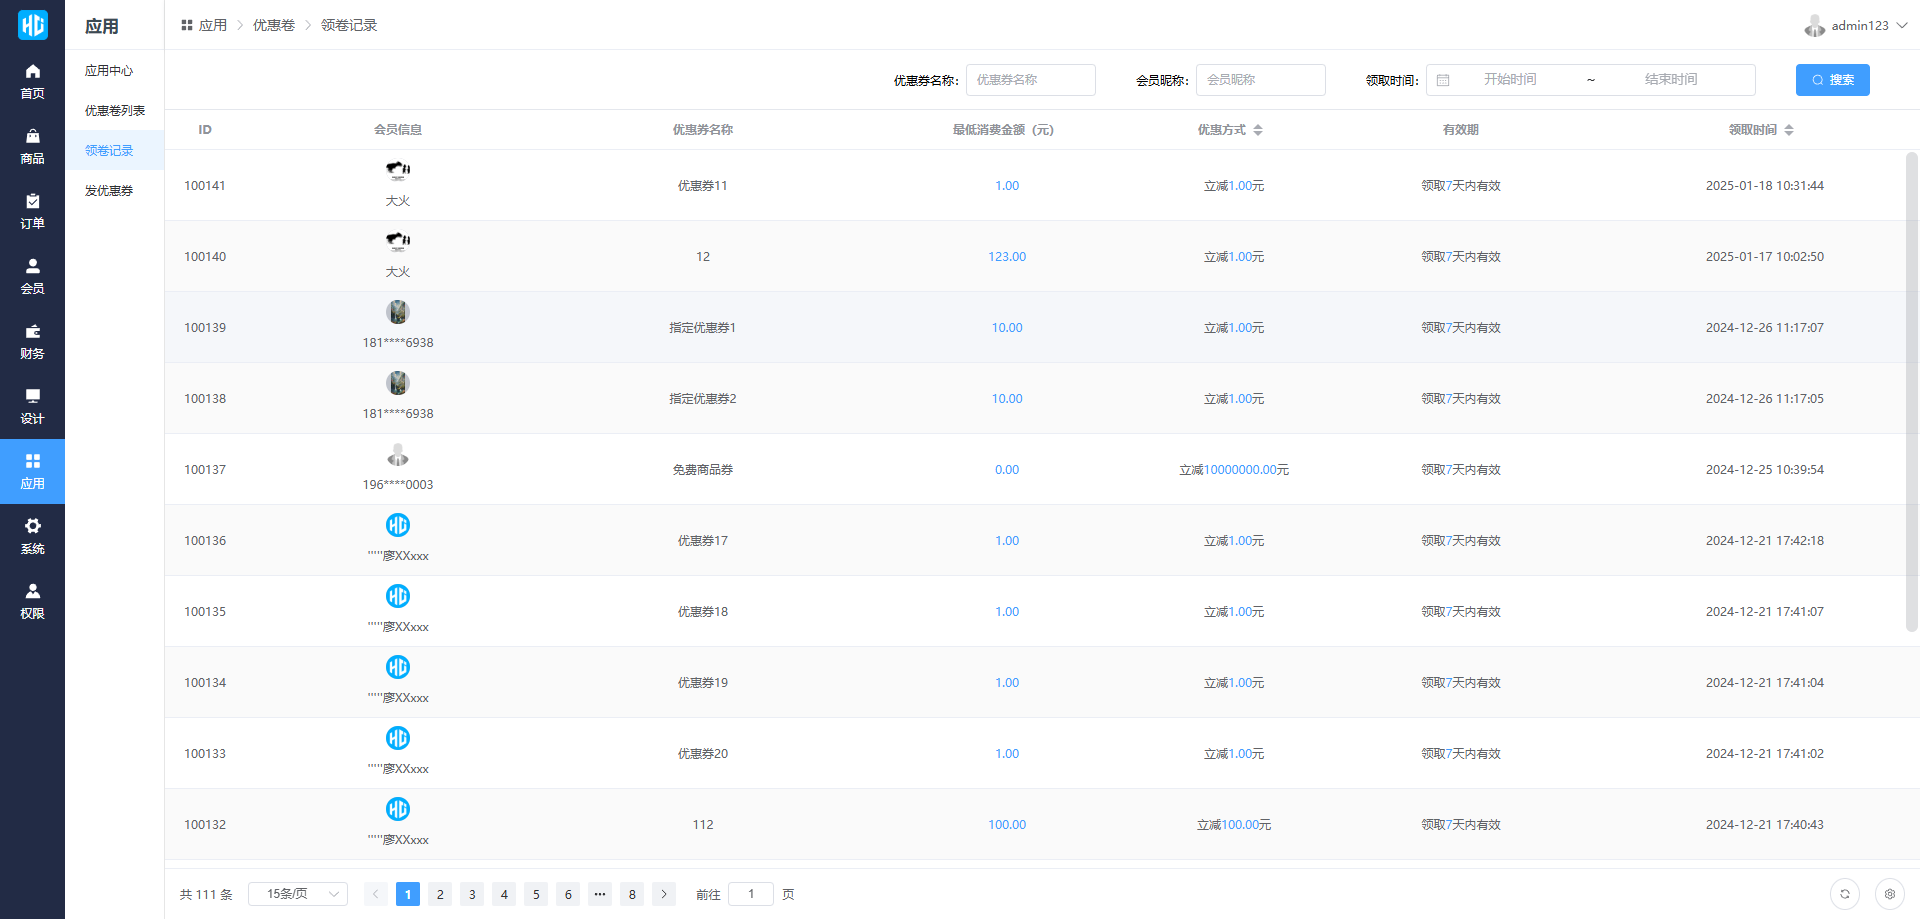Click the refresh icon at bottom right
The image size is (1920, 919).
(x=1845, y=894)
